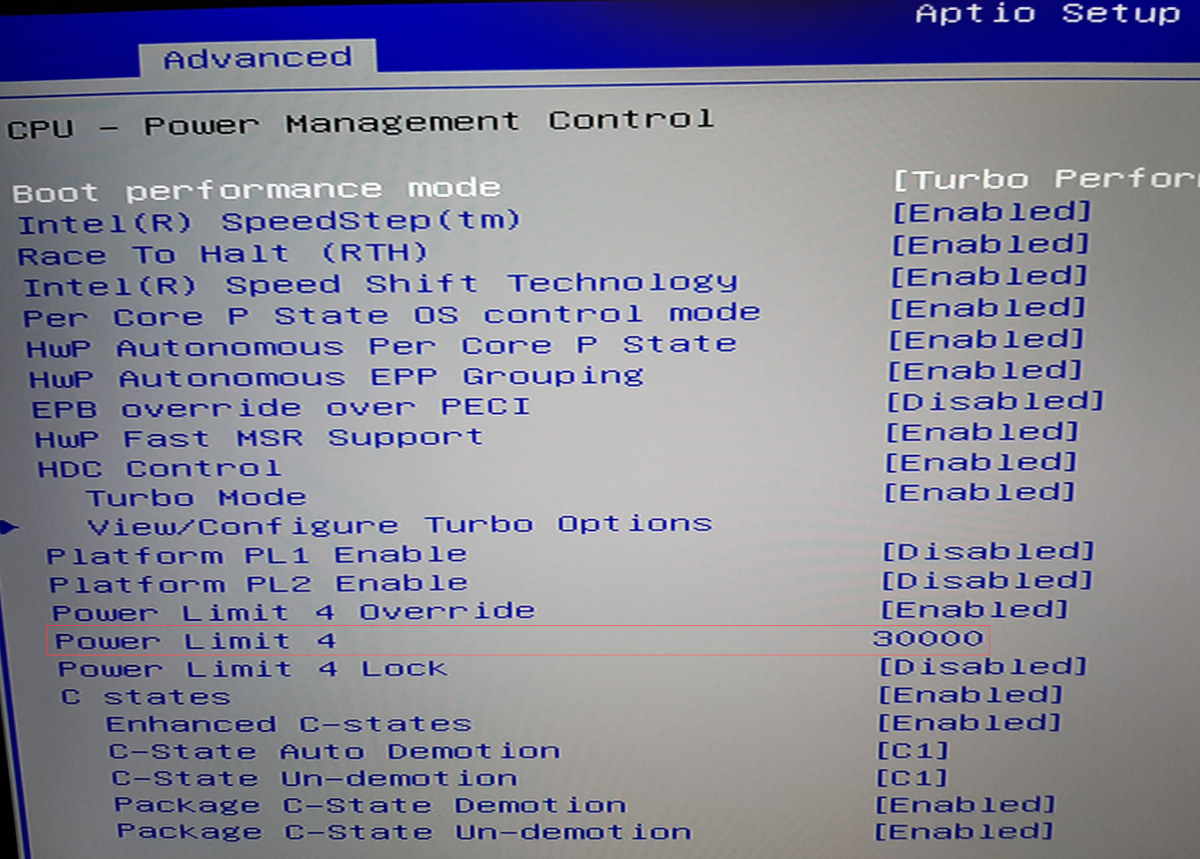Change Package C-State Demotion [Enabled] value
This screenshot has height=859, width=1200.
click(x=966, y=804)
